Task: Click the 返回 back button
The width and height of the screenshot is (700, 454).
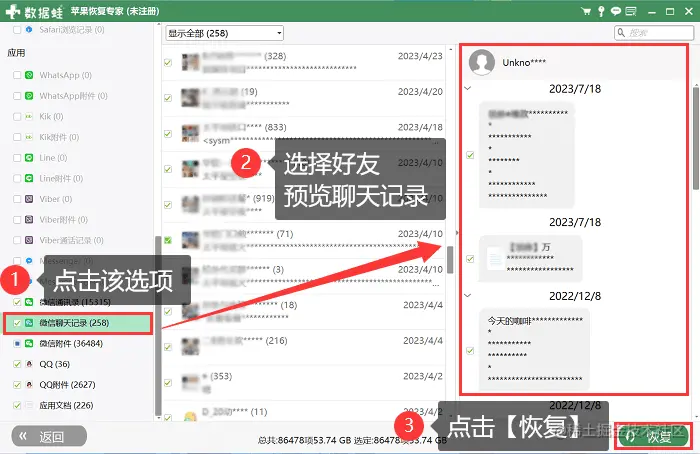Action: point(49,436)
